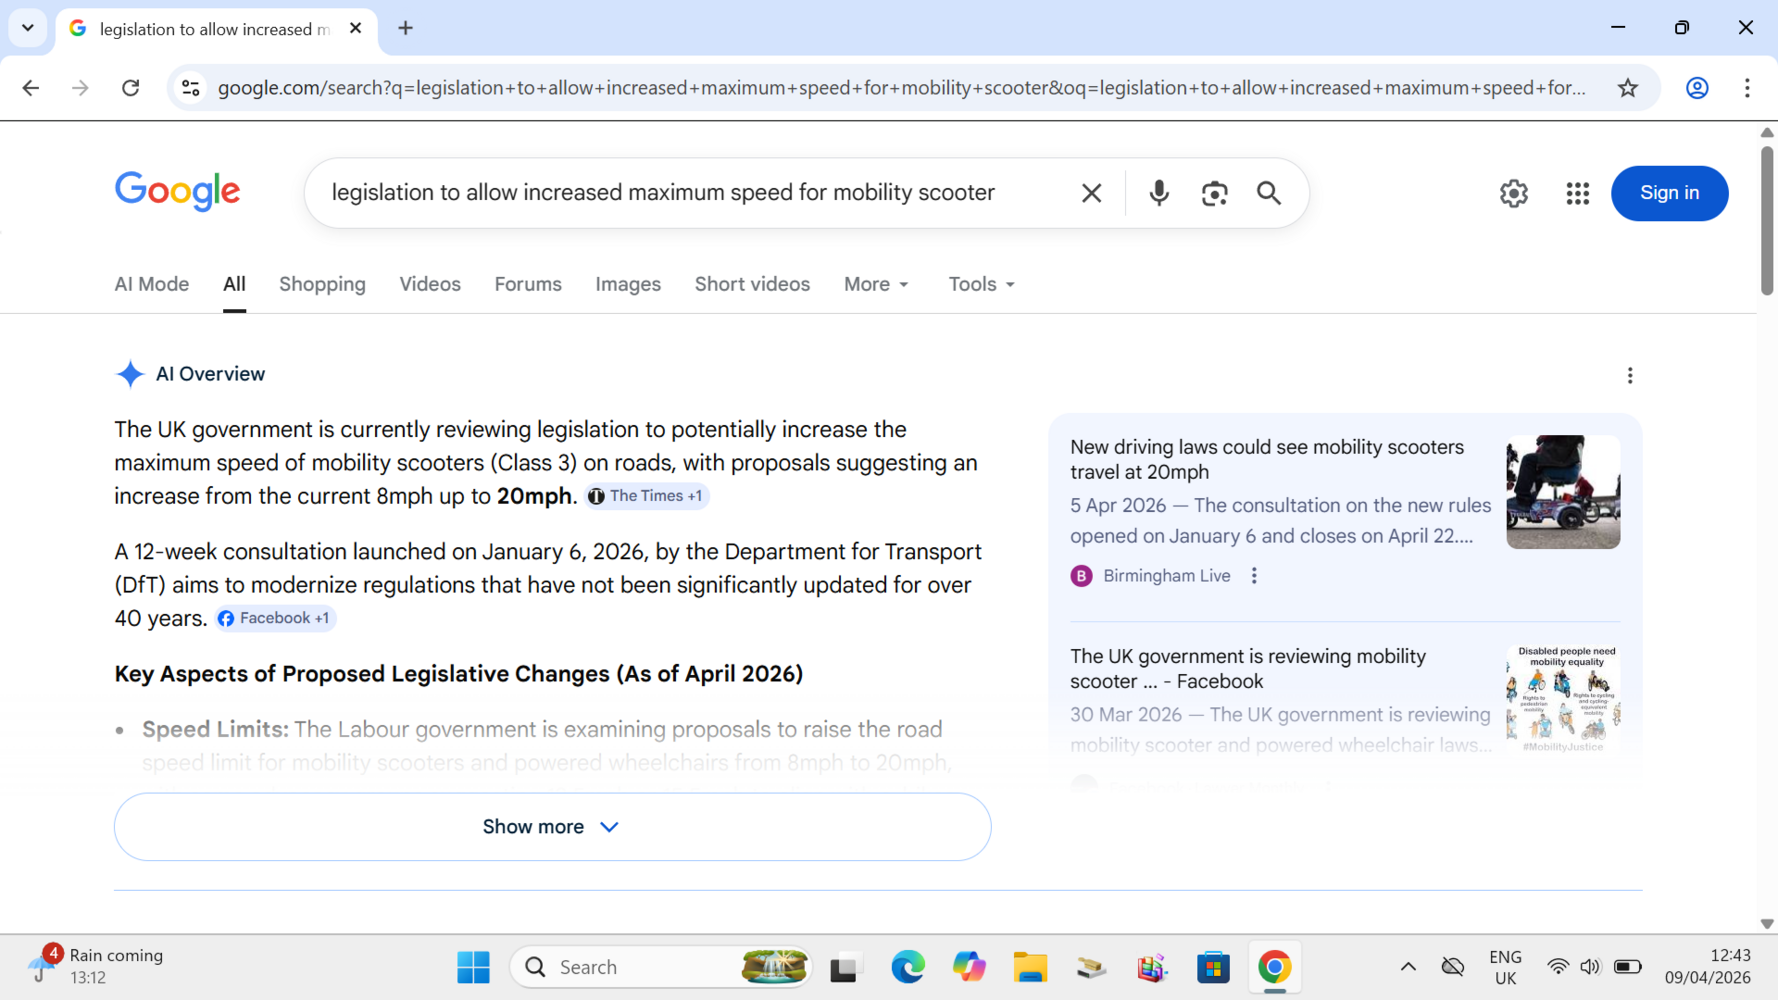The image size is (1778, 1000).
Task: View site information via the tune icon
Action: (190, 88)
